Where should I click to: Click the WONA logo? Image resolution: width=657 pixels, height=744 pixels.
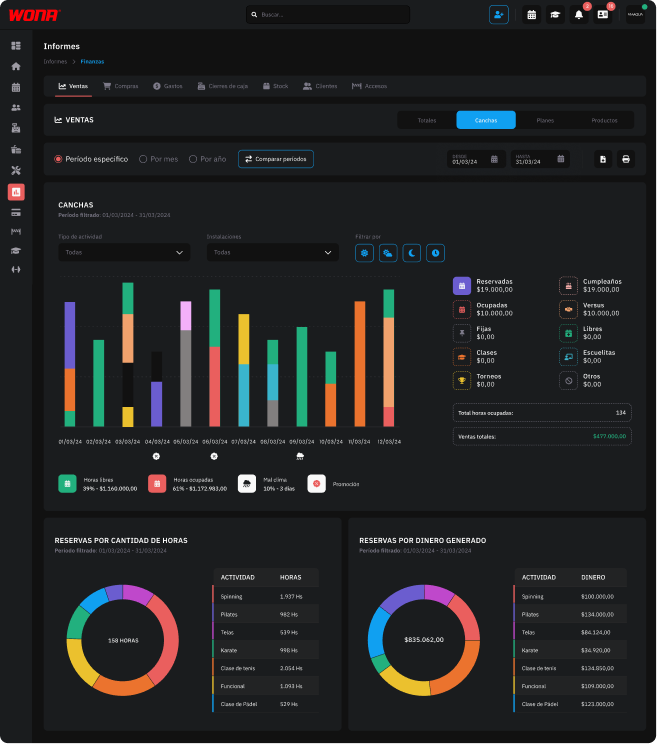[x=34, y=15]
